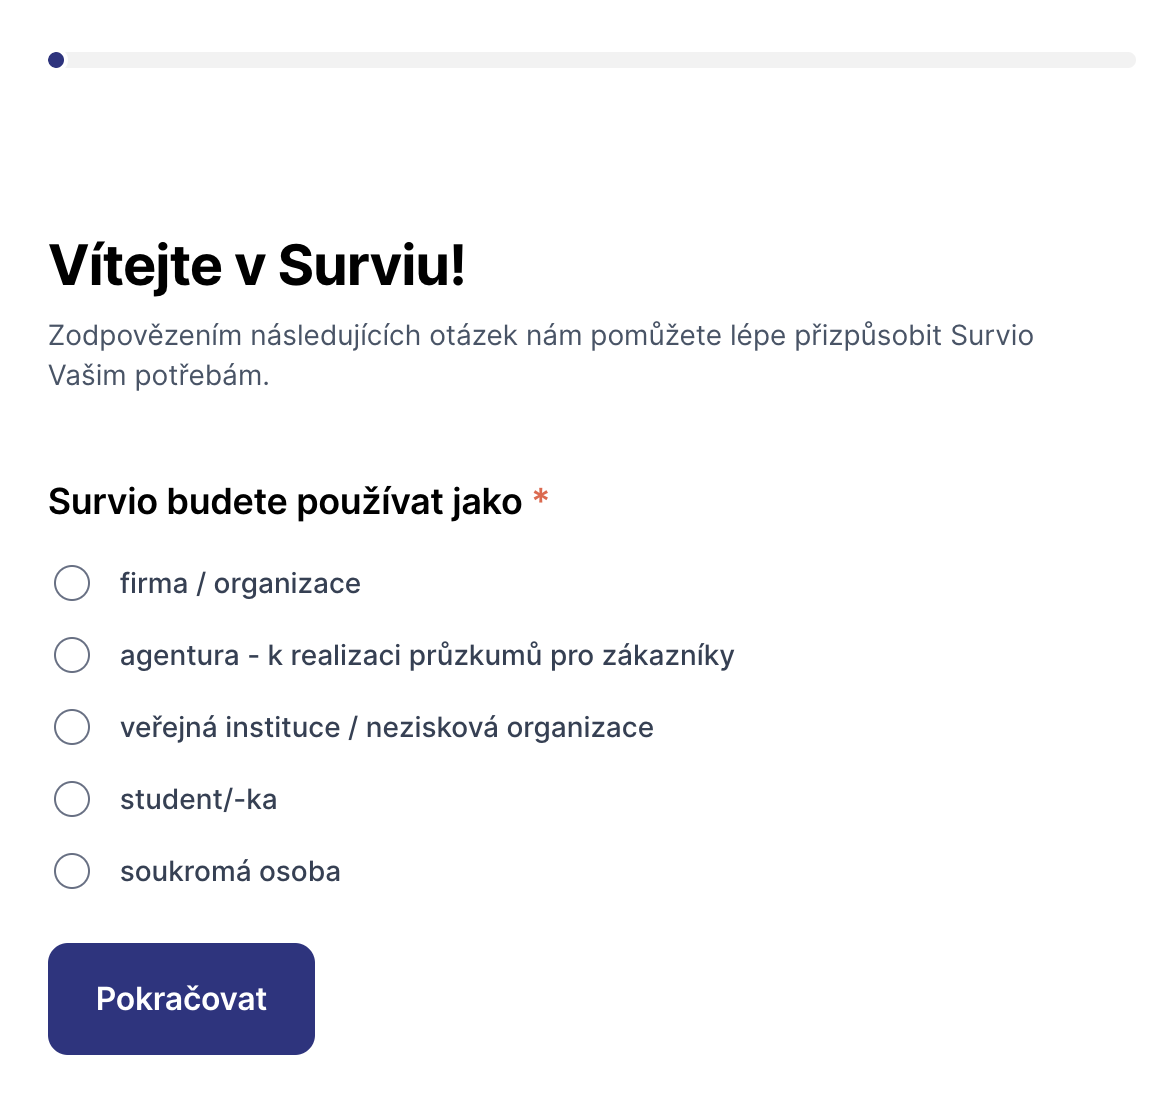This screenshot has height=1116, width=1166.
Task: Click the "Vítejte v Surviu!" heading
Action: [257, 265]
